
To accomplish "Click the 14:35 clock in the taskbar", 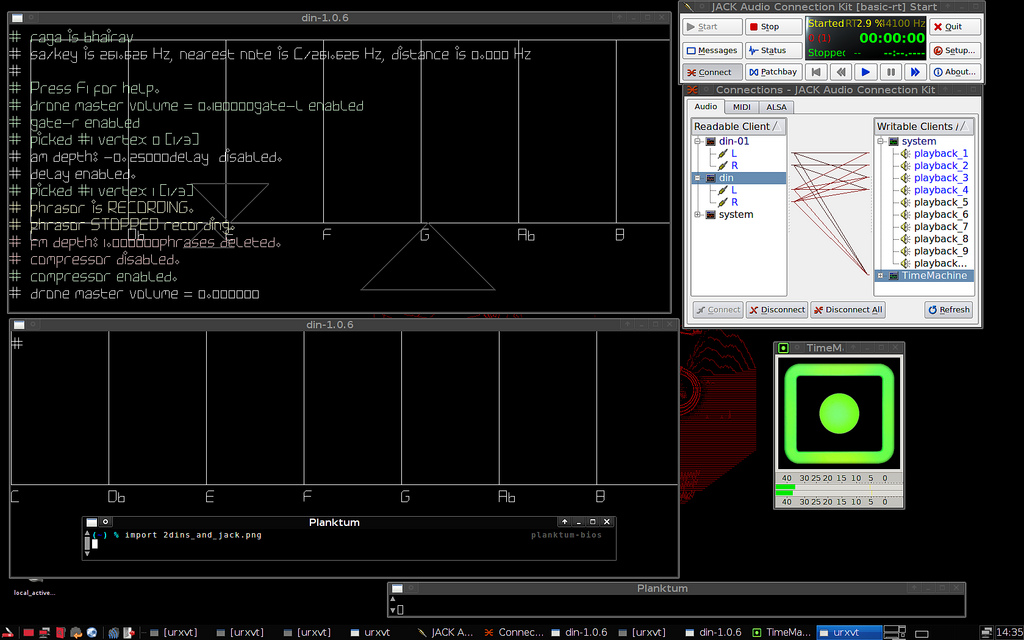I will (1010, 632).
